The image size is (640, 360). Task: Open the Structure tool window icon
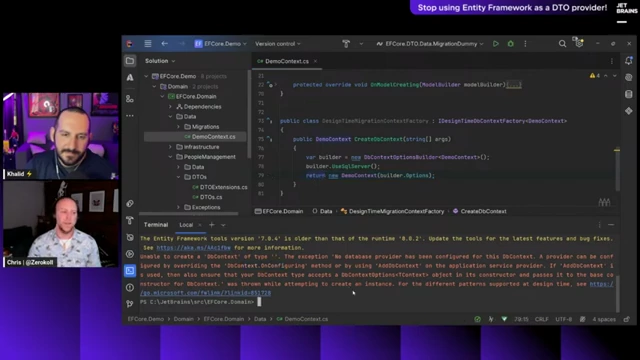(x=130, y=99)
